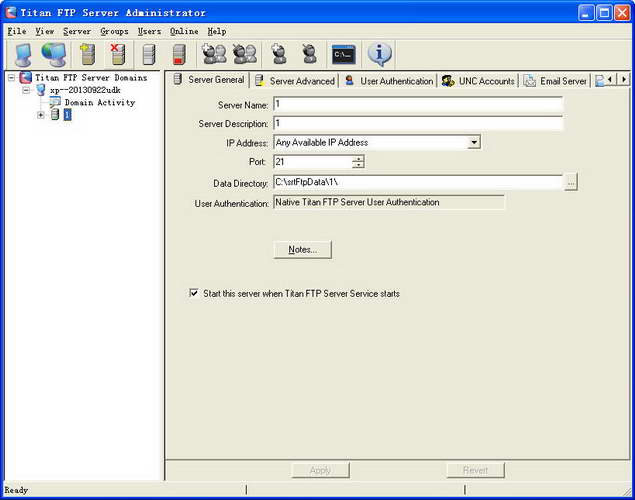
Task: Increase the Port value with up arrow
Action: (358, 158)
